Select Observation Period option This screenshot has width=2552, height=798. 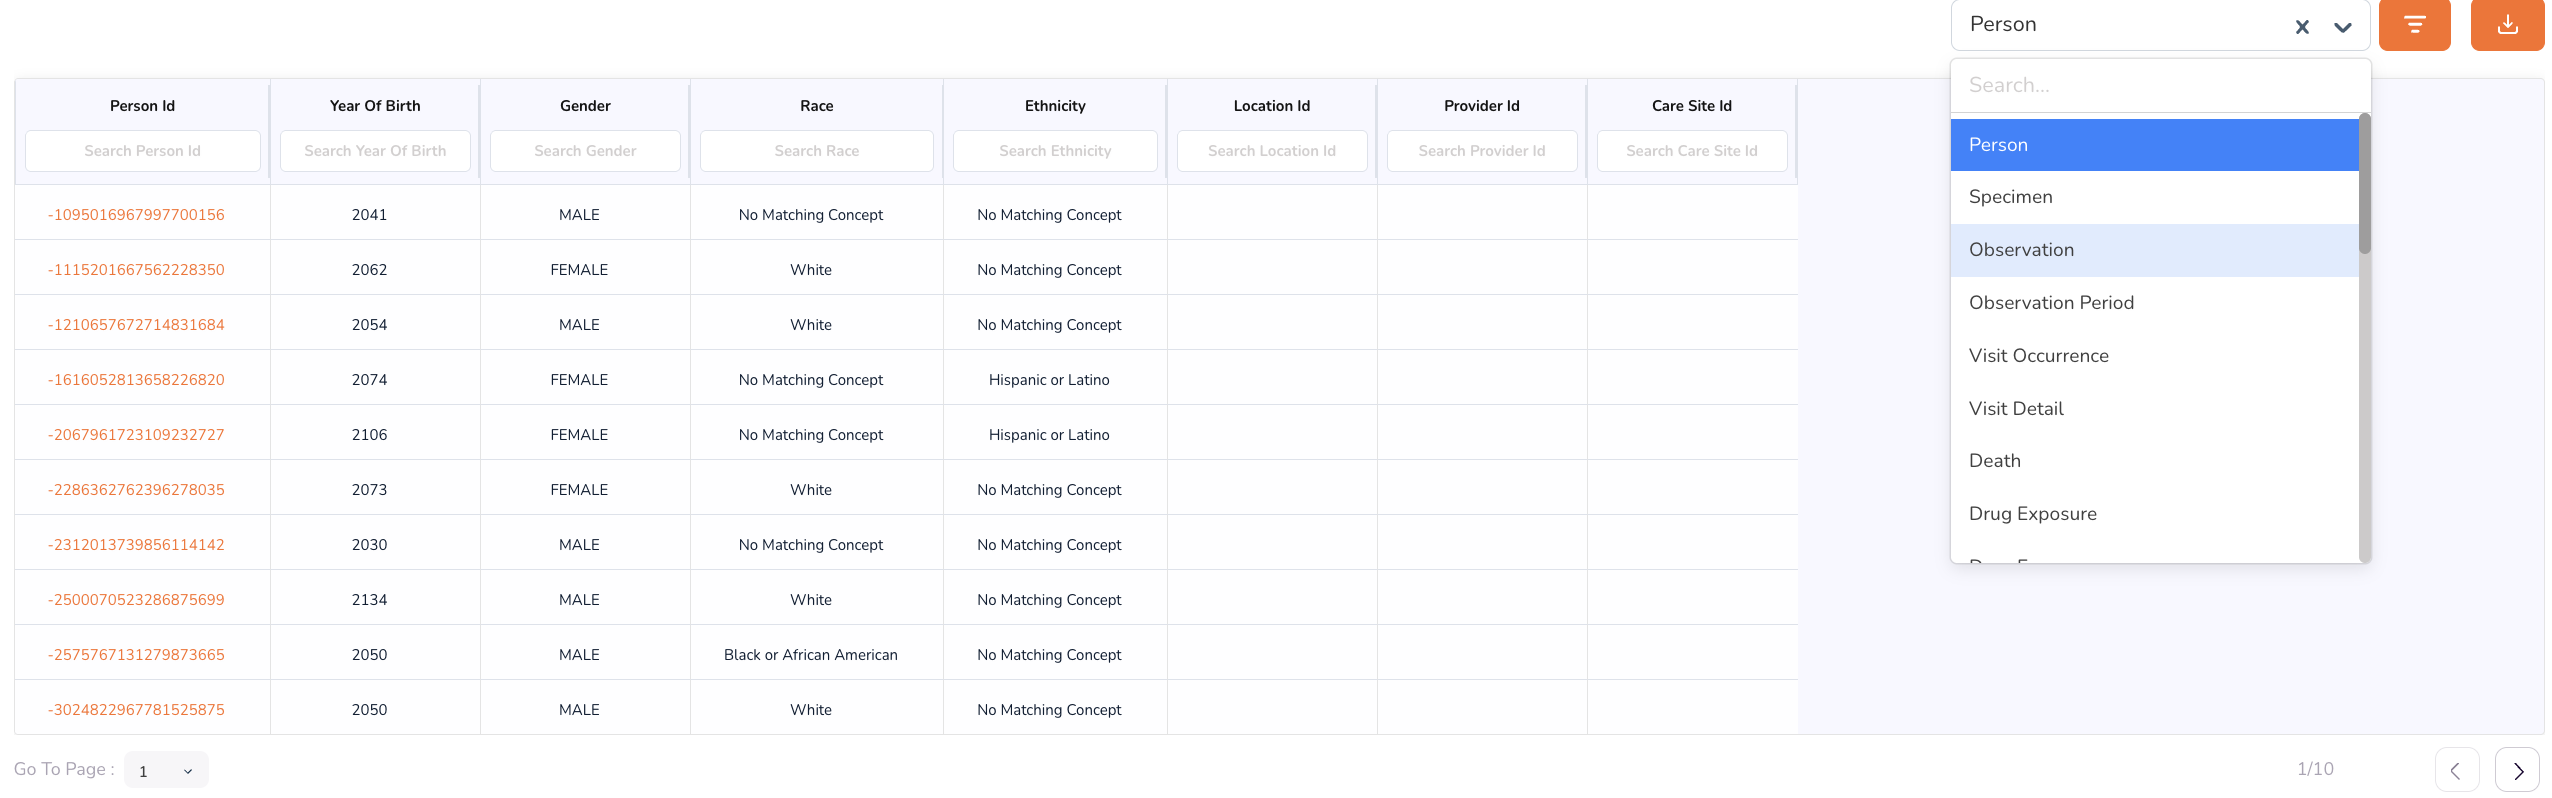click(2155, 303)
